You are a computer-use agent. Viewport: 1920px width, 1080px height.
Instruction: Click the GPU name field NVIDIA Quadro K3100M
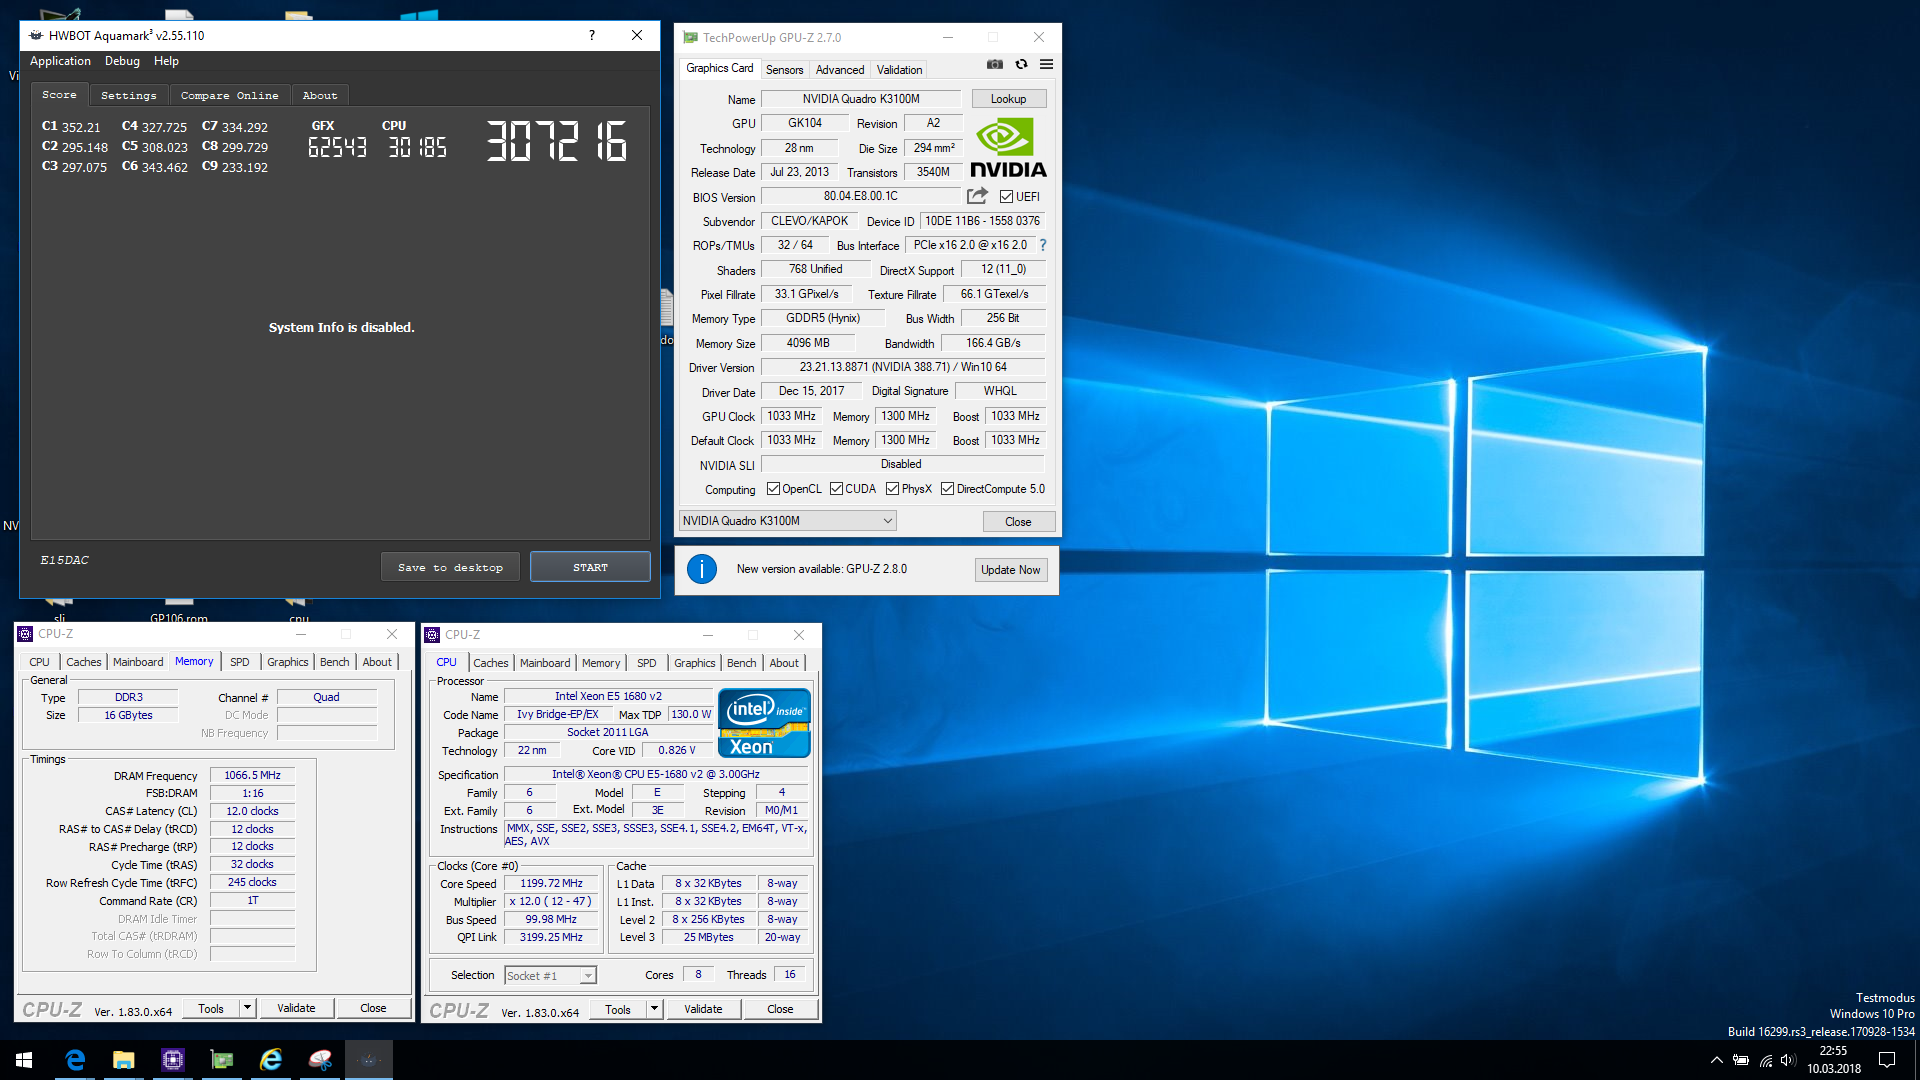(861, 99)
